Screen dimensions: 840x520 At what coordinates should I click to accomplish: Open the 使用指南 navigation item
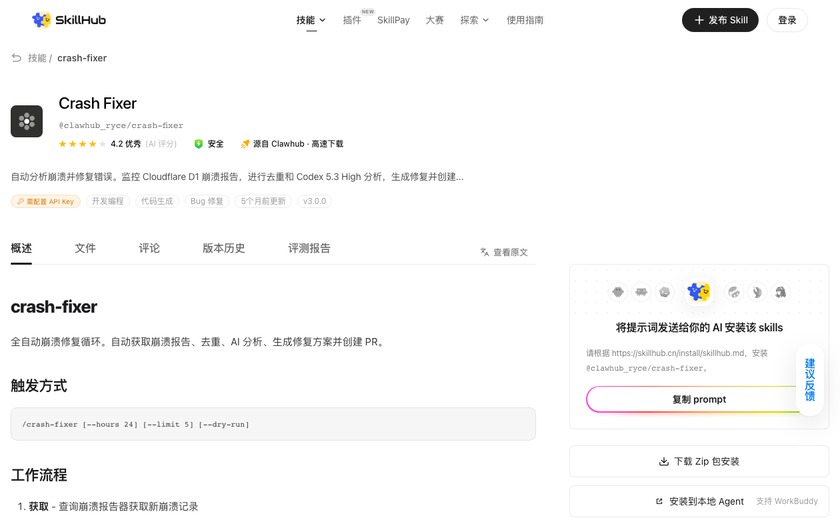coord(525,20)
